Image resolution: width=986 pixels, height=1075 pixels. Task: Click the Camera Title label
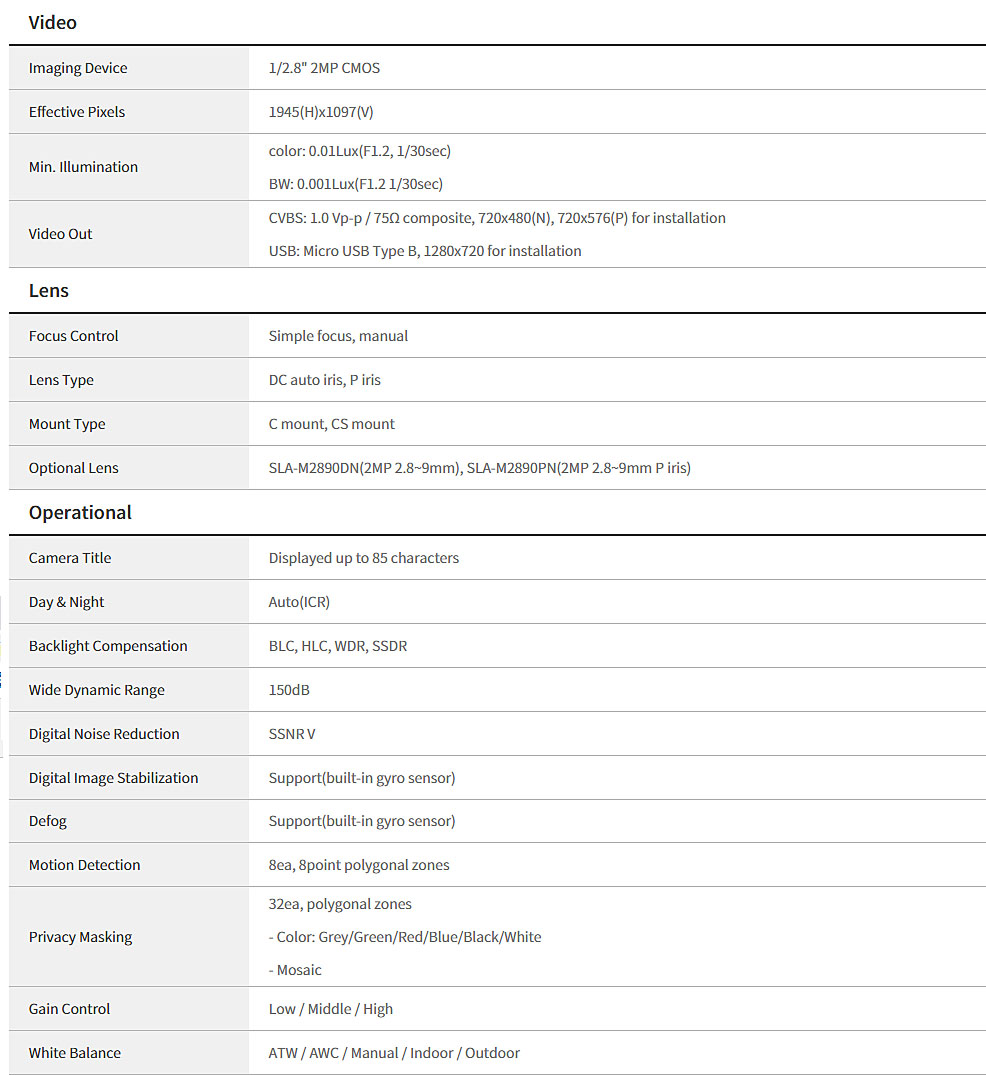pyautogui.click(x=70, y=558)
